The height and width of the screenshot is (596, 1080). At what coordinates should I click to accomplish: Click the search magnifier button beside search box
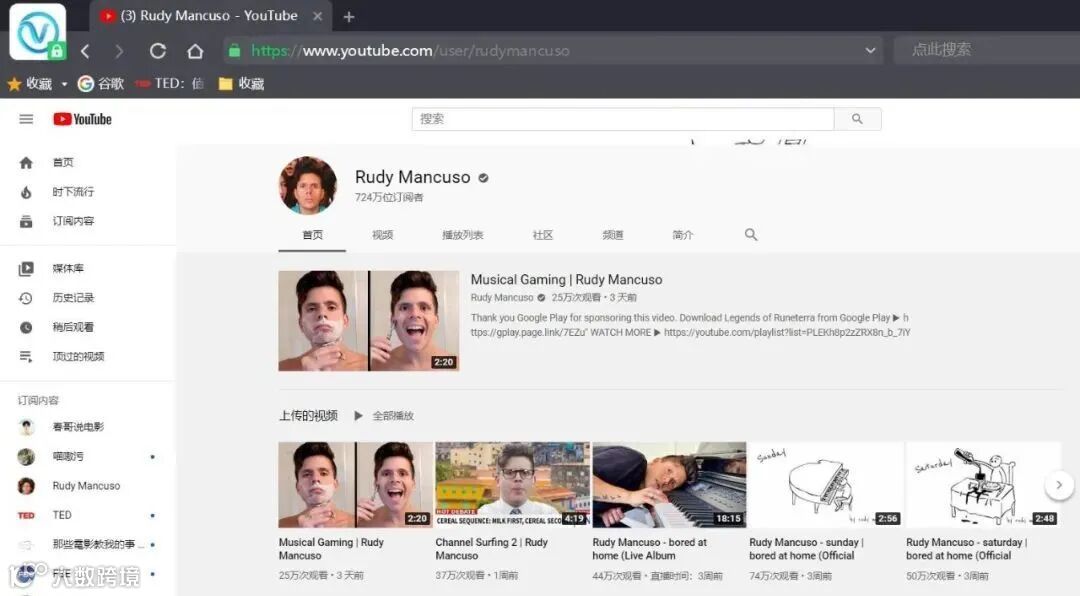[x=857, y=119]
